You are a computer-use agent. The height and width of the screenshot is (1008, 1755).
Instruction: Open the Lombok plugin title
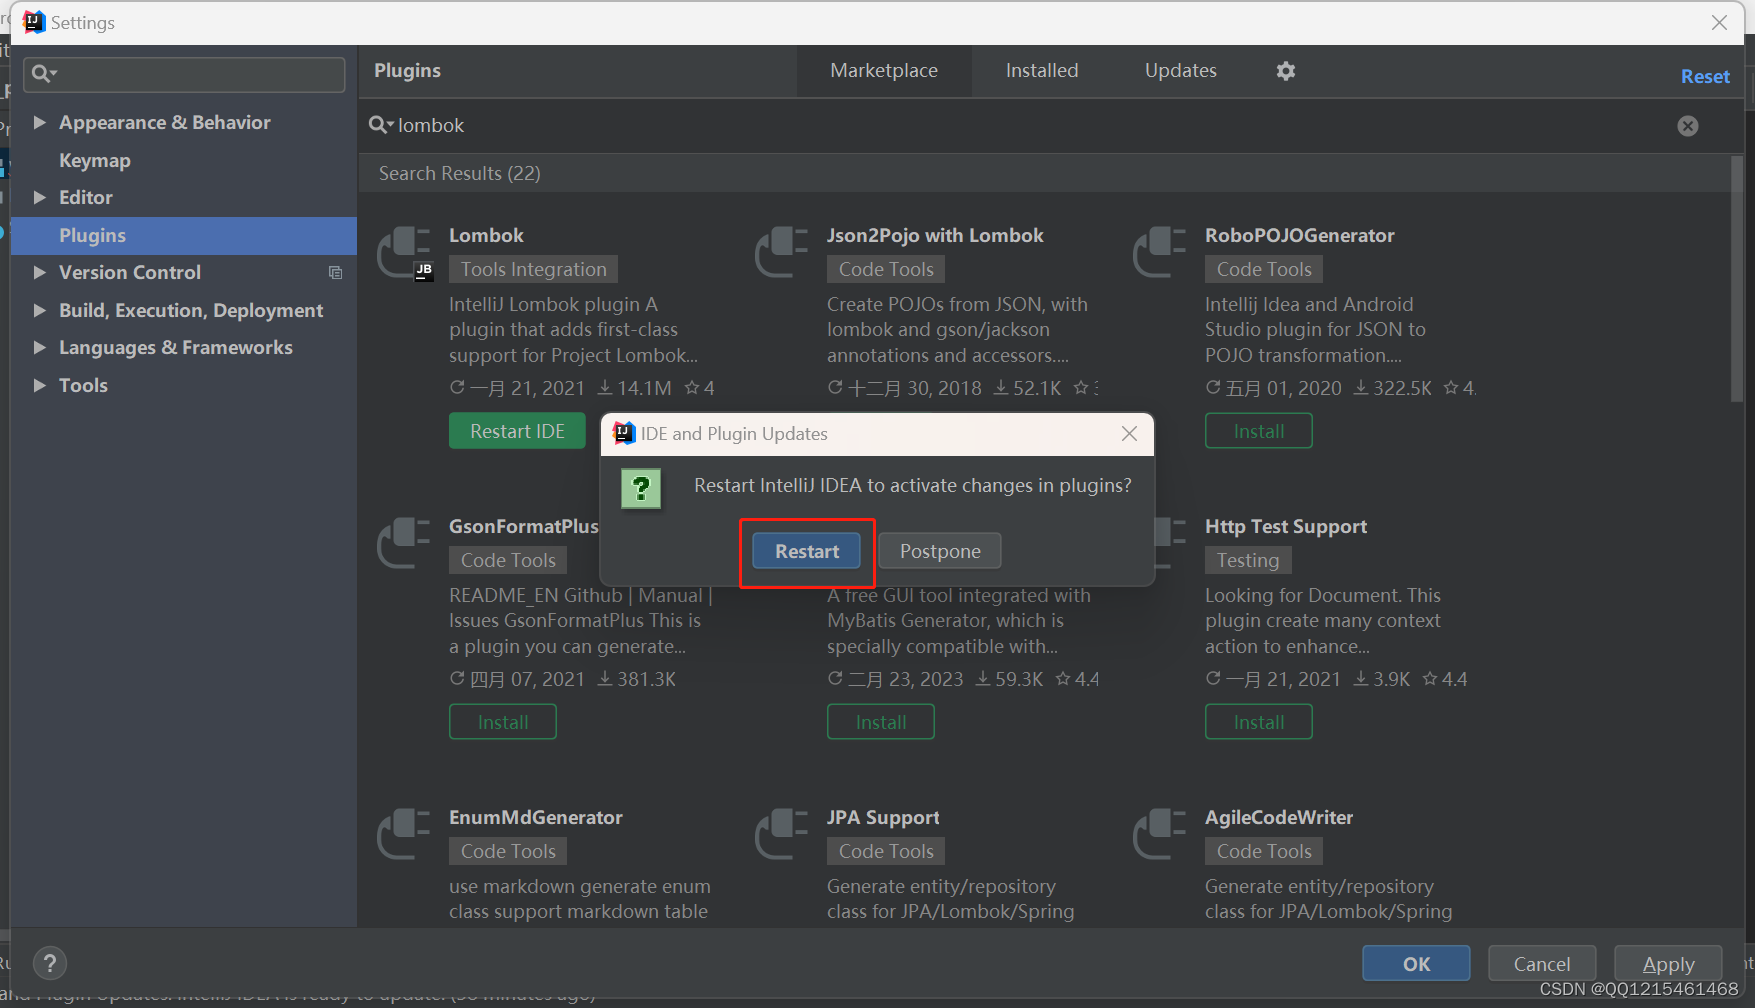[x=486, y=235]
